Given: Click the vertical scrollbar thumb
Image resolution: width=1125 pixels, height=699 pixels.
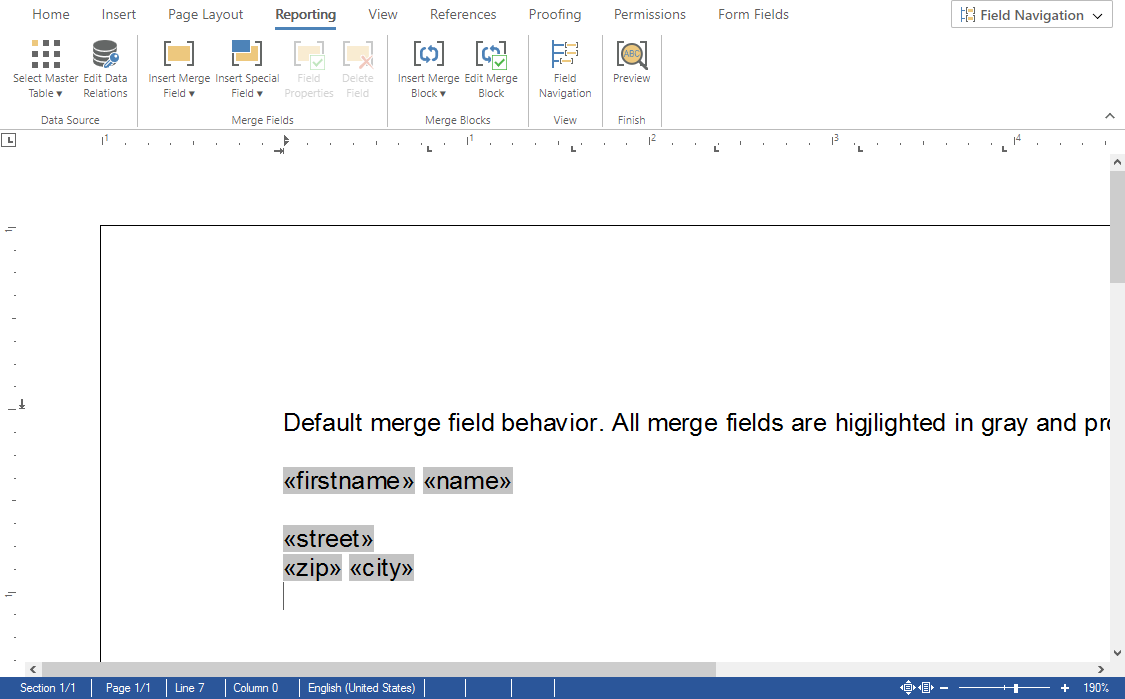Looking at the screenshot, I should (x=1117, y=226).
